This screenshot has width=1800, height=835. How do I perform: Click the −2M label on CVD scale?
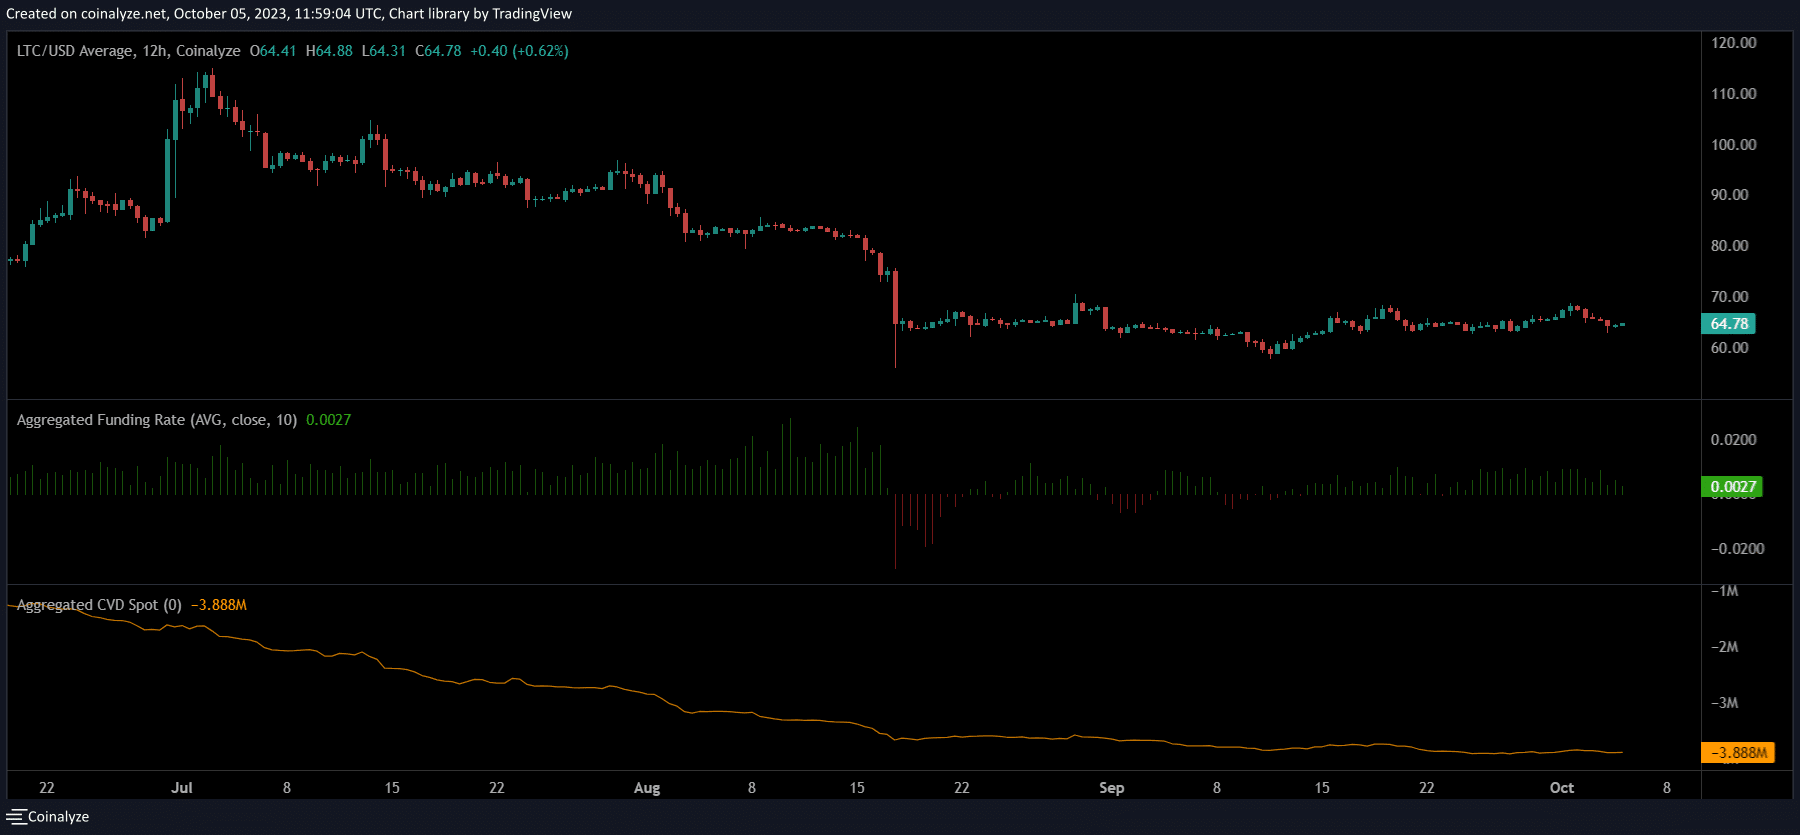point(1724,647)
